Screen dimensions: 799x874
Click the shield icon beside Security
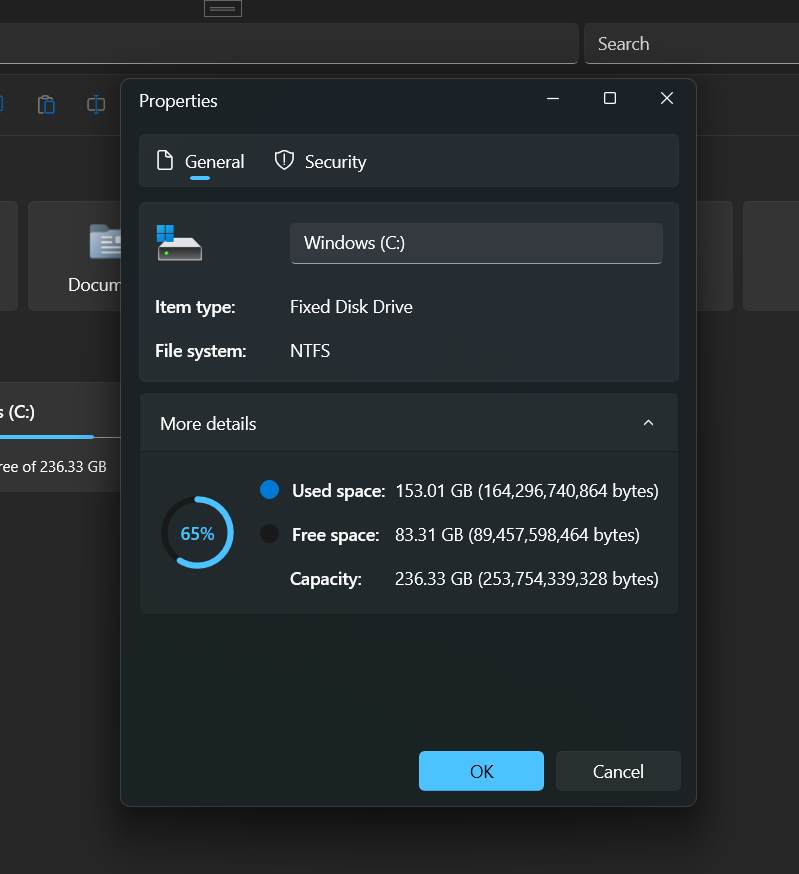(x=284, y=161)
